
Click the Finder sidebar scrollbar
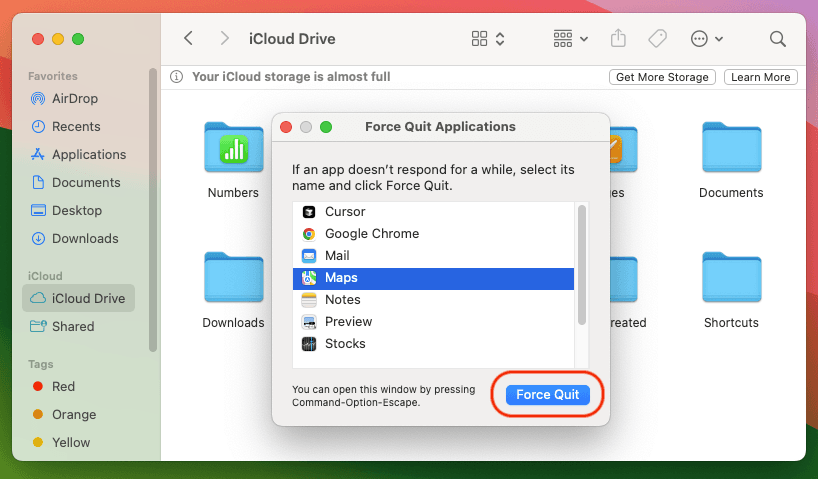[153, 210]
